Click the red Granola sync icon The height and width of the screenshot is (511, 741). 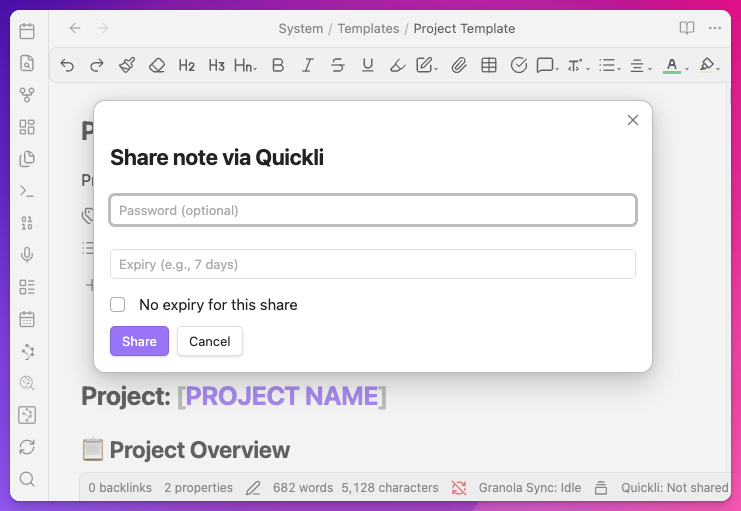point(458,487)
